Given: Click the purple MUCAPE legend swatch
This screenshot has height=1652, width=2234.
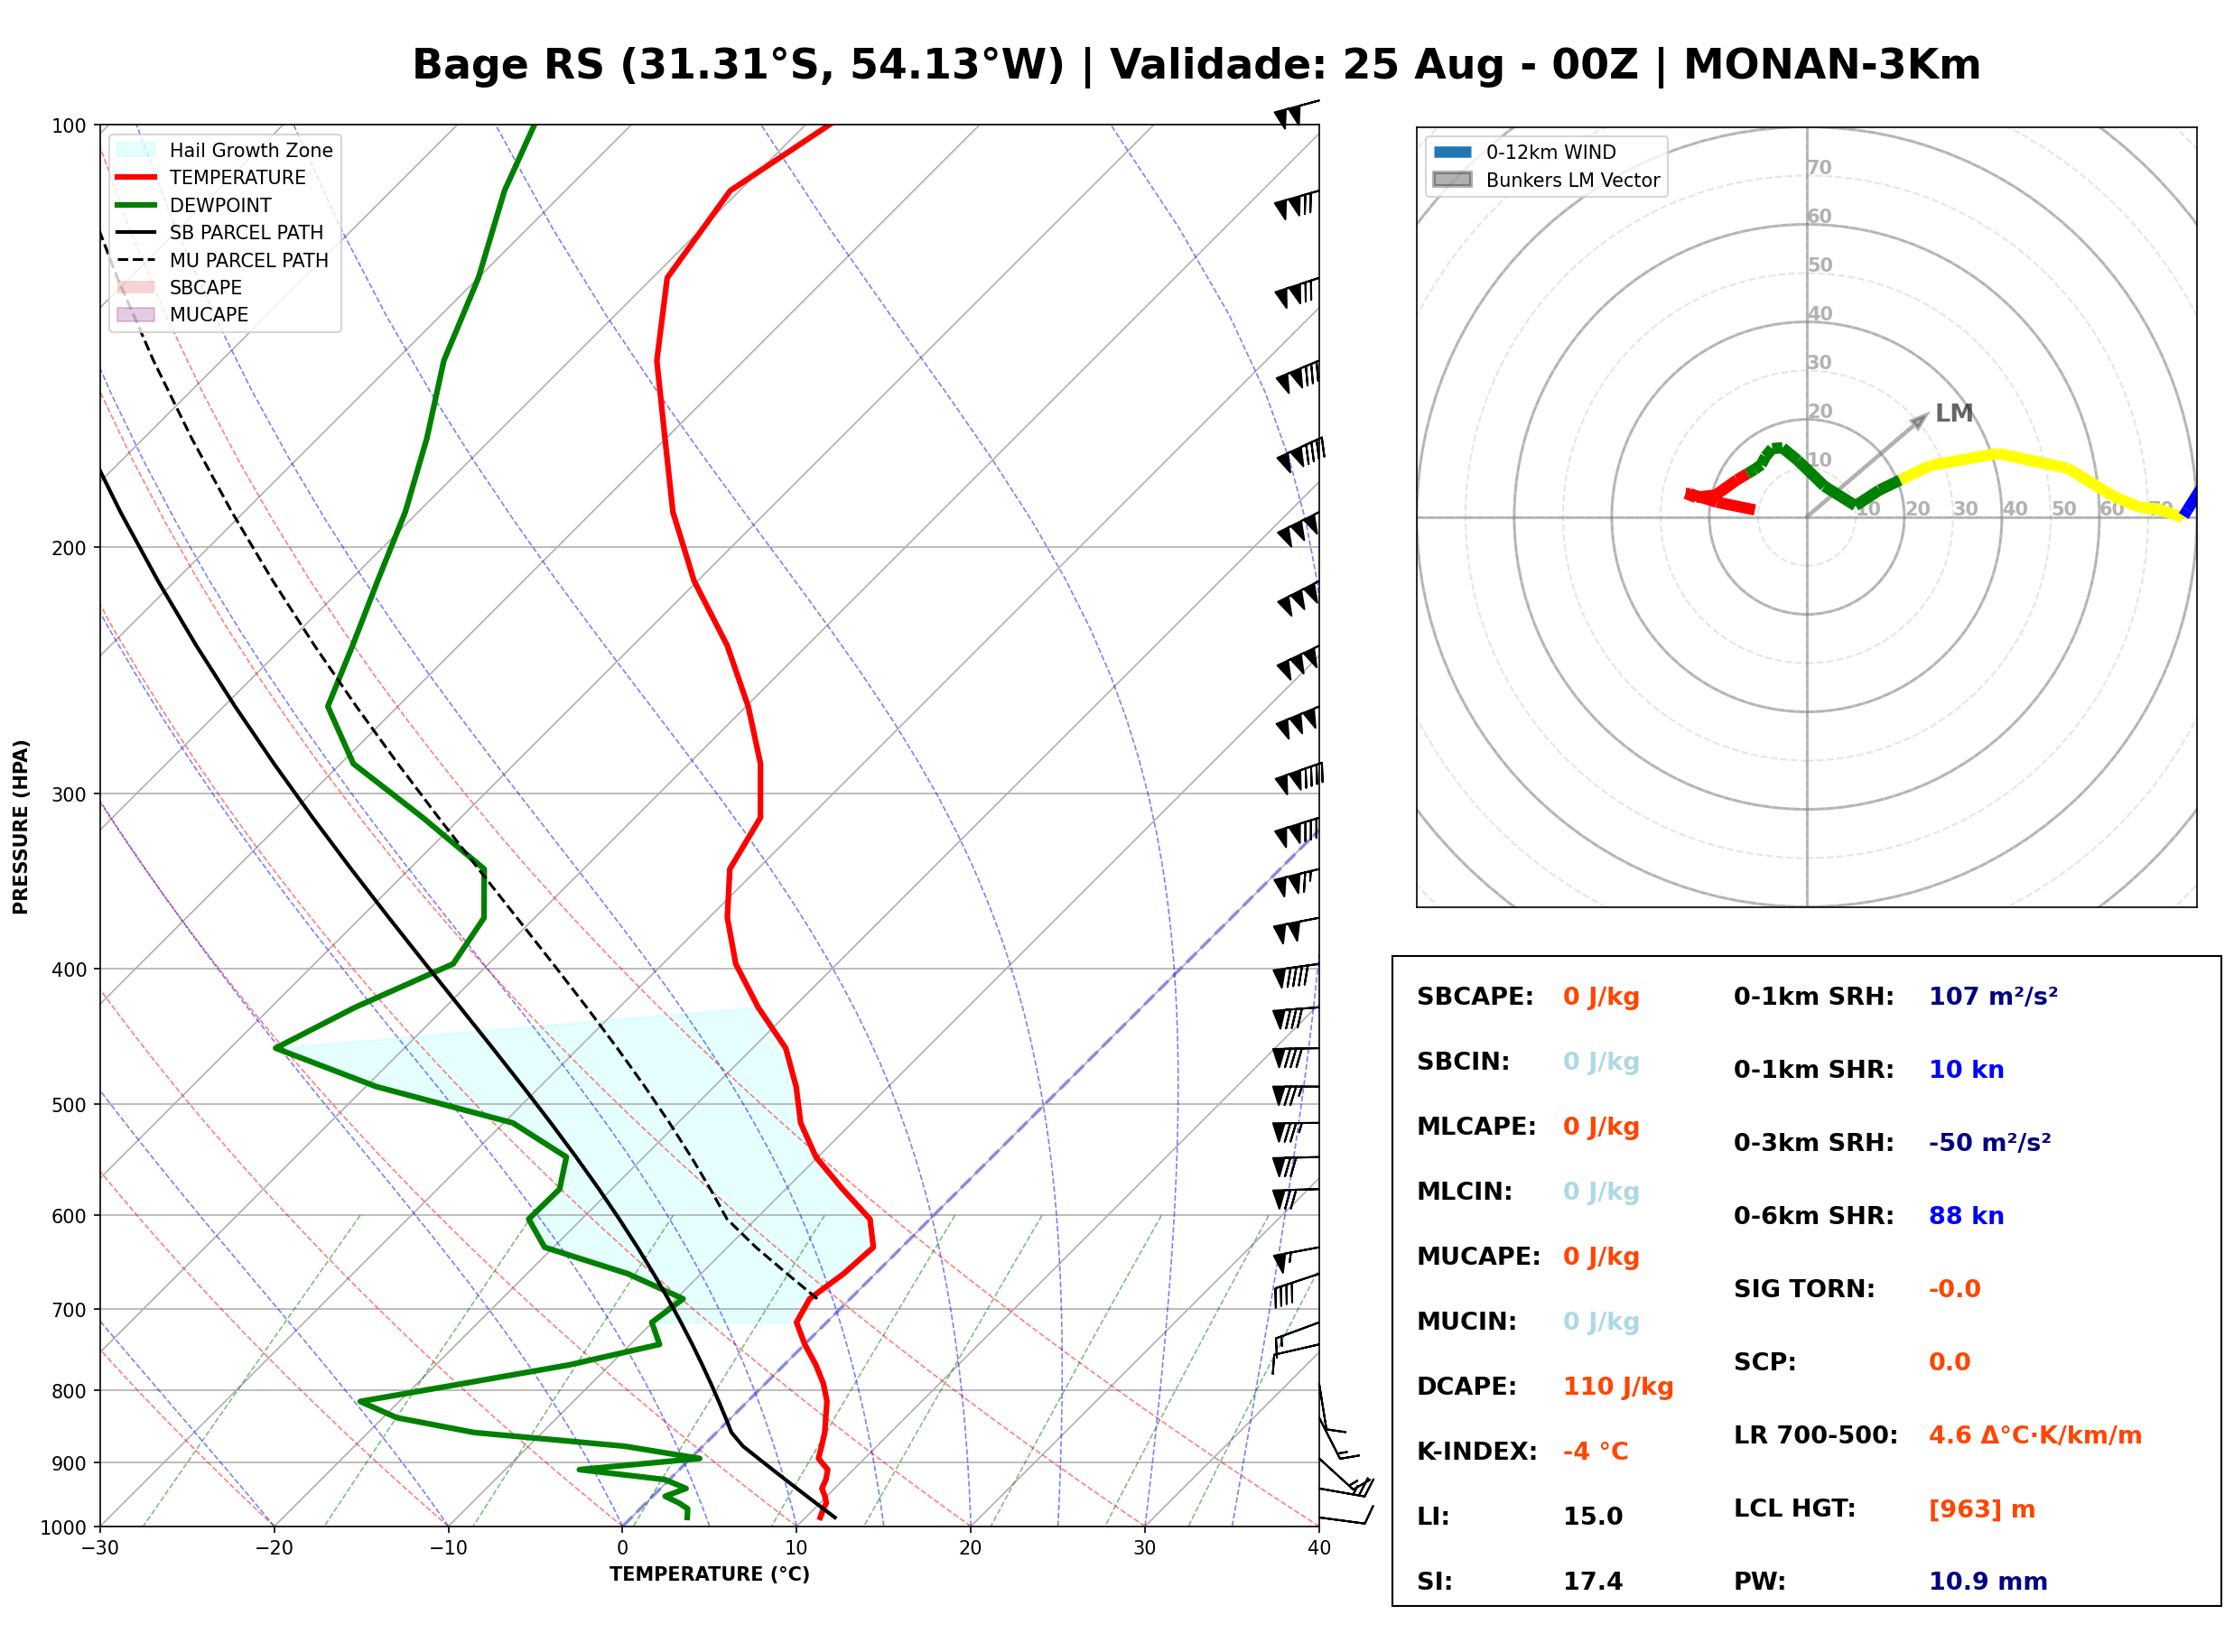Looking at the screenshot, I should tap(136, 314).
